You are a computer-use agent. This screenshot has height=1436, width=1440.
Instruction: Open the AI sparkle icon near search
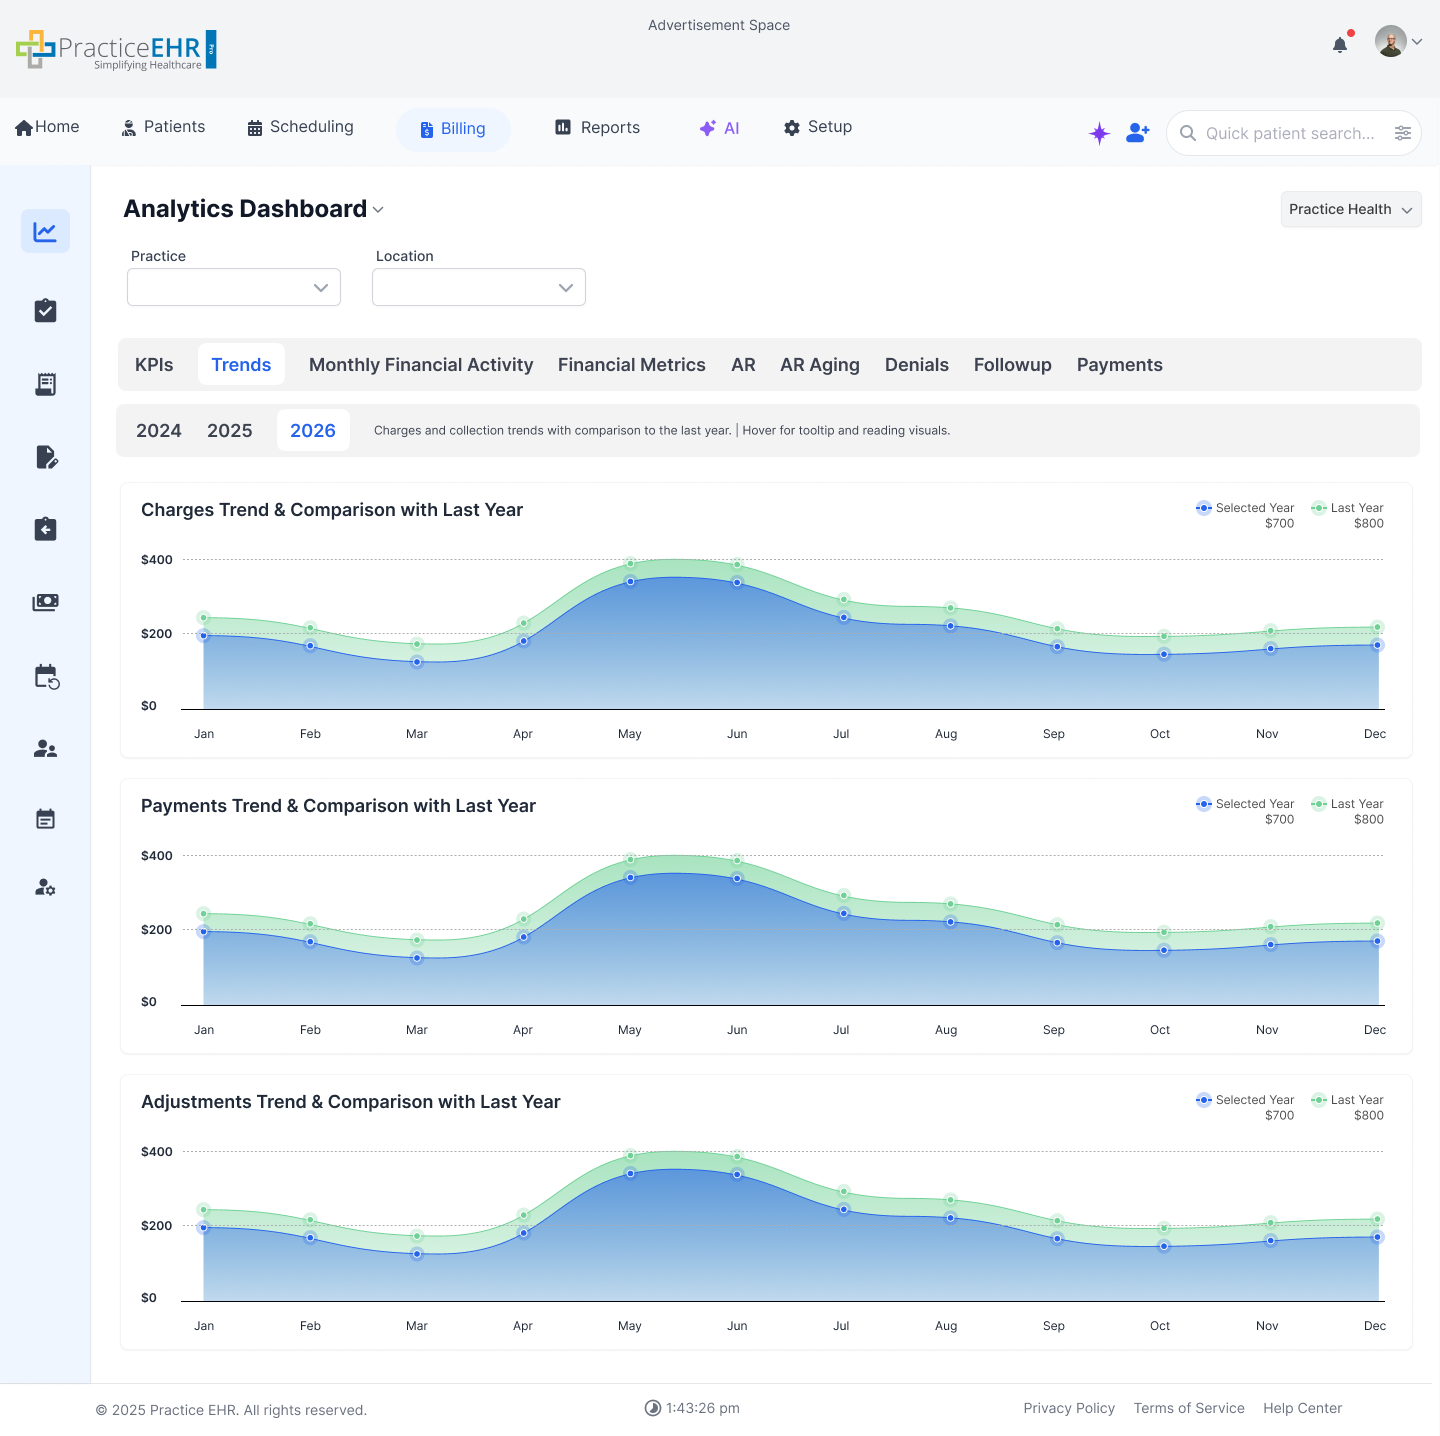coord(1099,132)
